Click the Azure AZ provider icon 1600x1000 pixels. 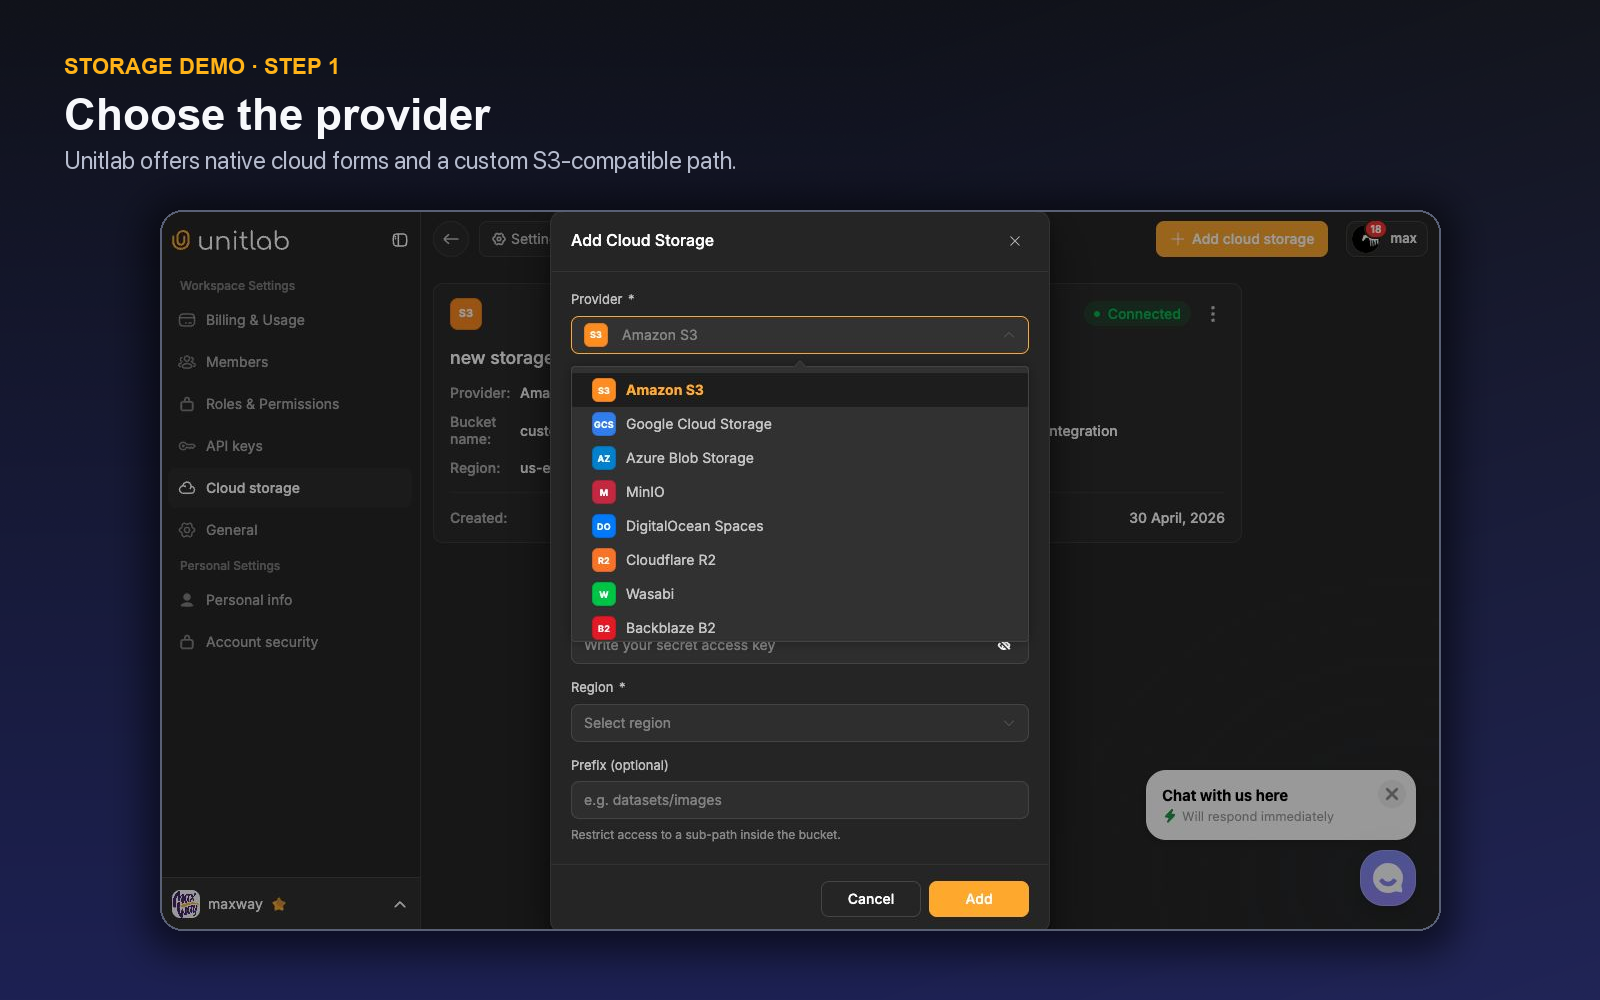tap(603, 458)
